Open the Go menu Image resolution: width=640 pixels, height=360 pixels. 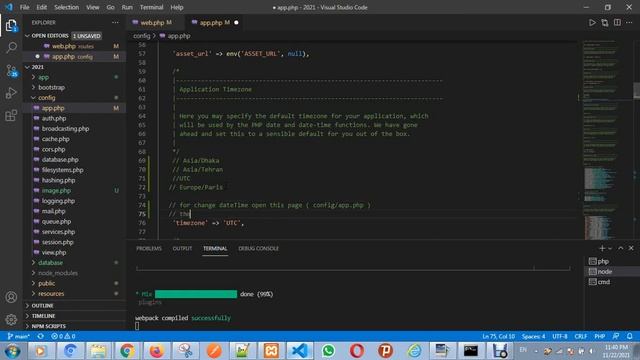[x=110, y=7]
